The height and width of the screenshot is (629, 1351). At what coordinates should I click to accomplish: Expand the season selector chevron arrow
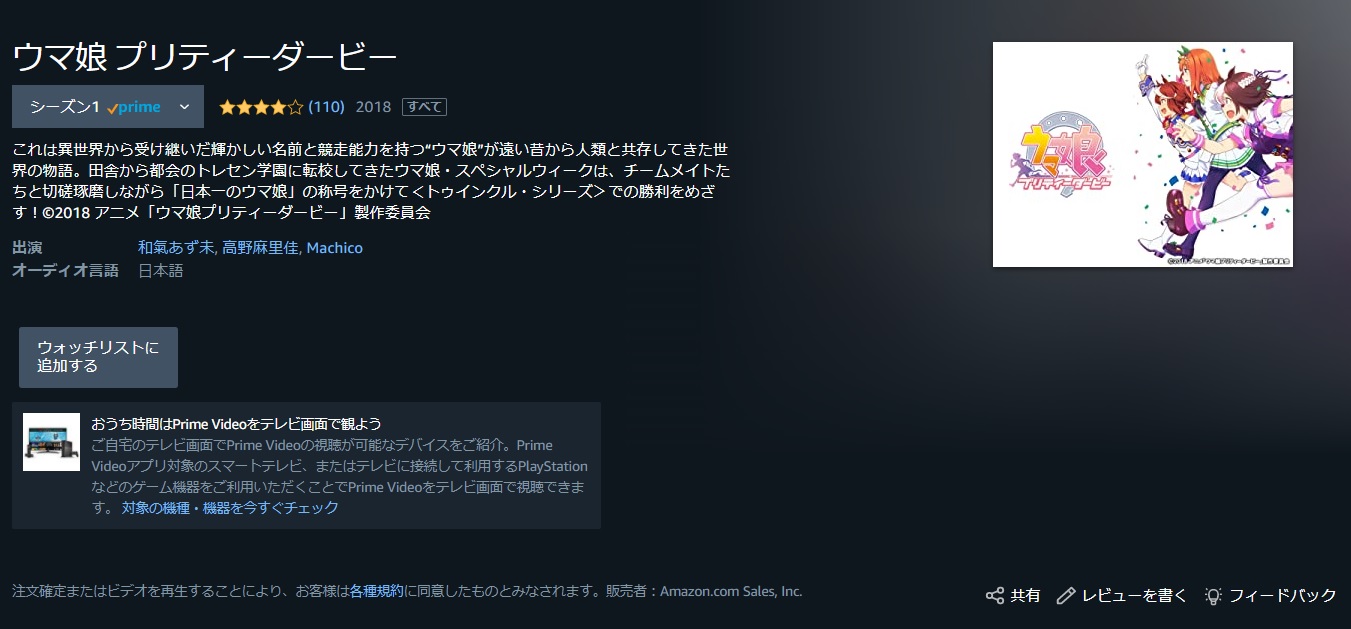tap(184, 107)
